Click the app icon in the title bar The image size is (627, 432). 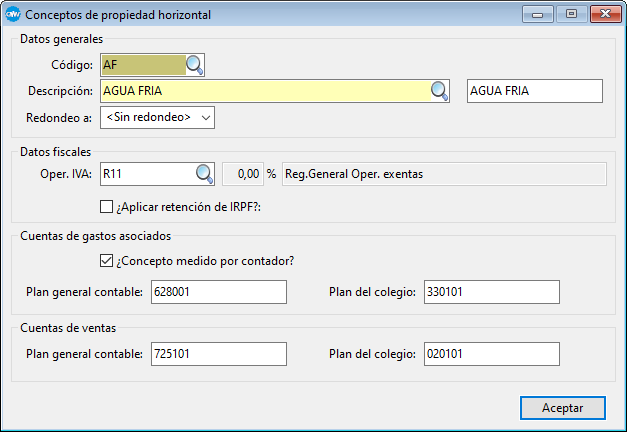coord(13,15)
